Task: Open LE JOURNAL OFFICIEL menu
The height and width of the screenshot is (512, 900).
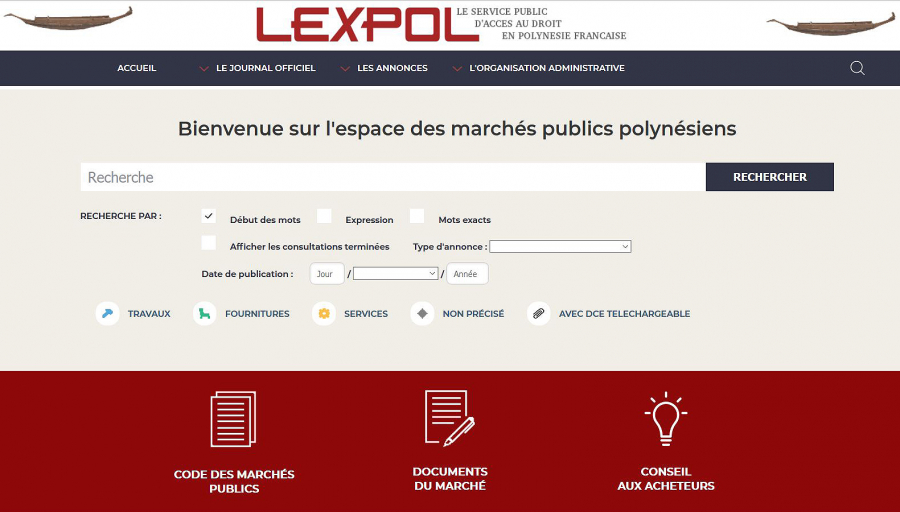Action: coord(266,68)
